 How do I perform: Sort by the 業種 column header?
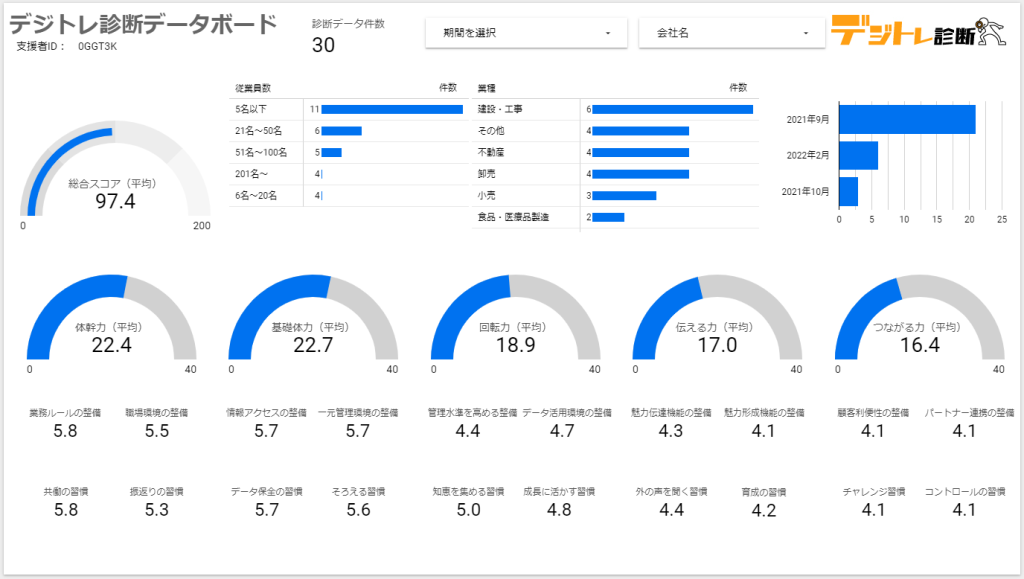pyautogui.click(x=487, y=88)
